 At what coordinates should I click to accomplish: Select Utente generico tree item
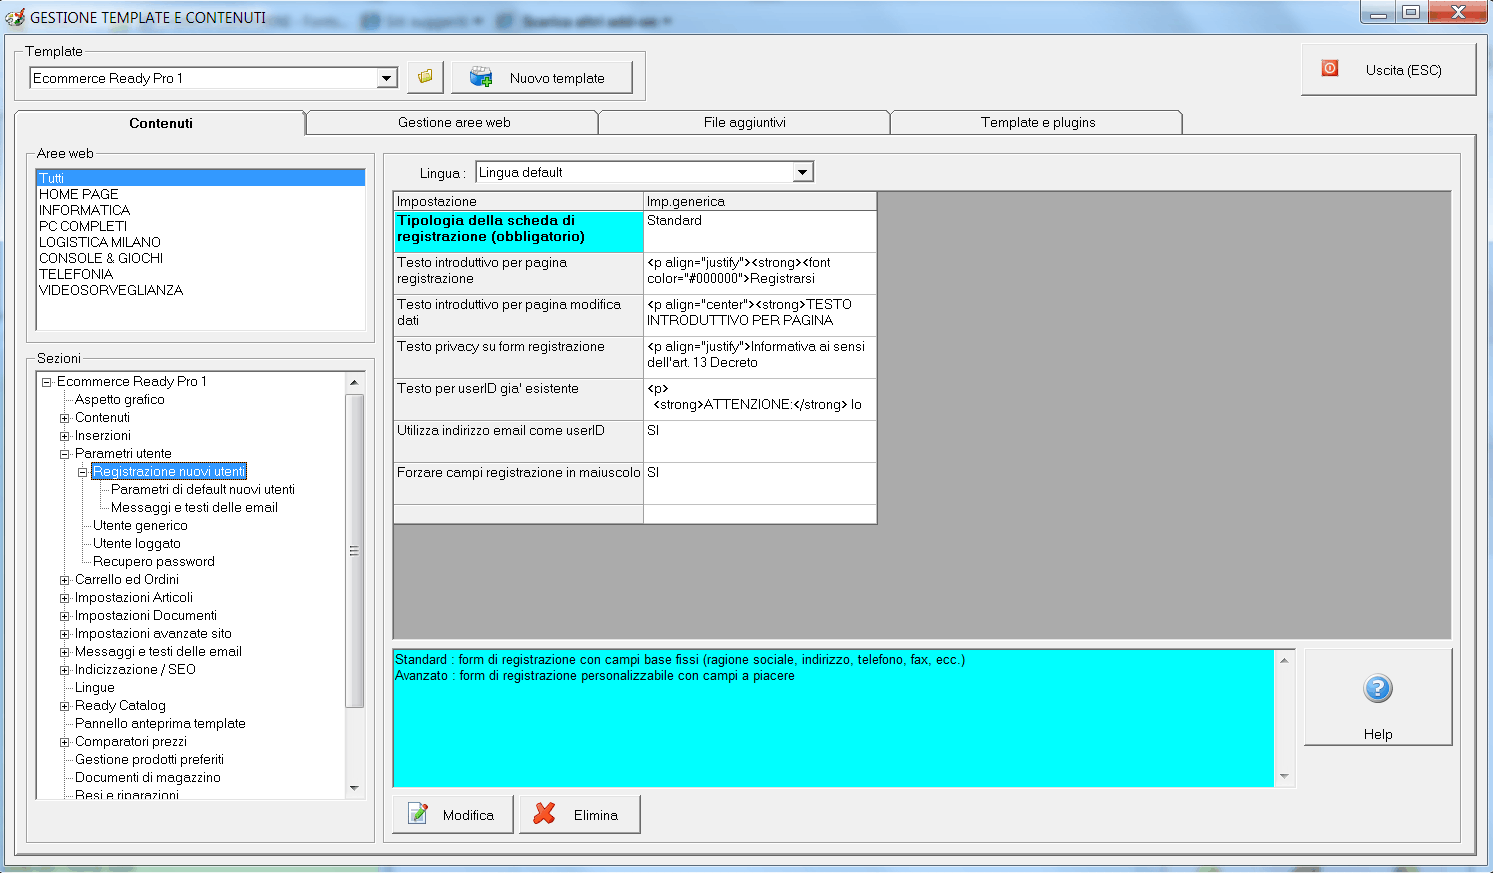[x=140, y=526]
